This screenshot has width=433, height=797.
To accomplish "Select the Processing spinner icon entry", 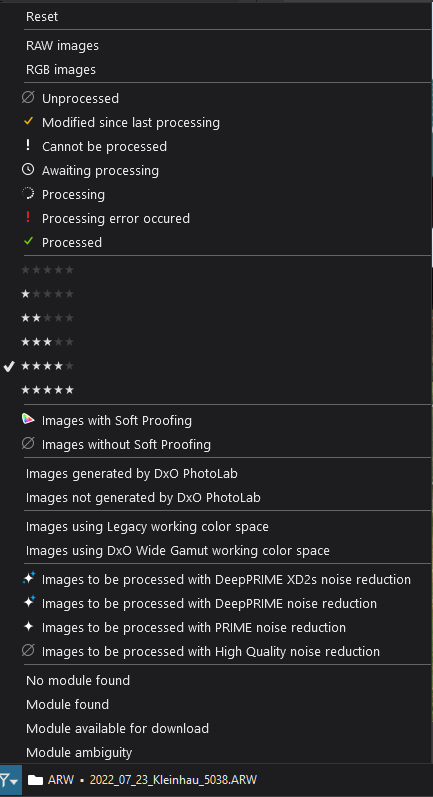I will 28,194.
